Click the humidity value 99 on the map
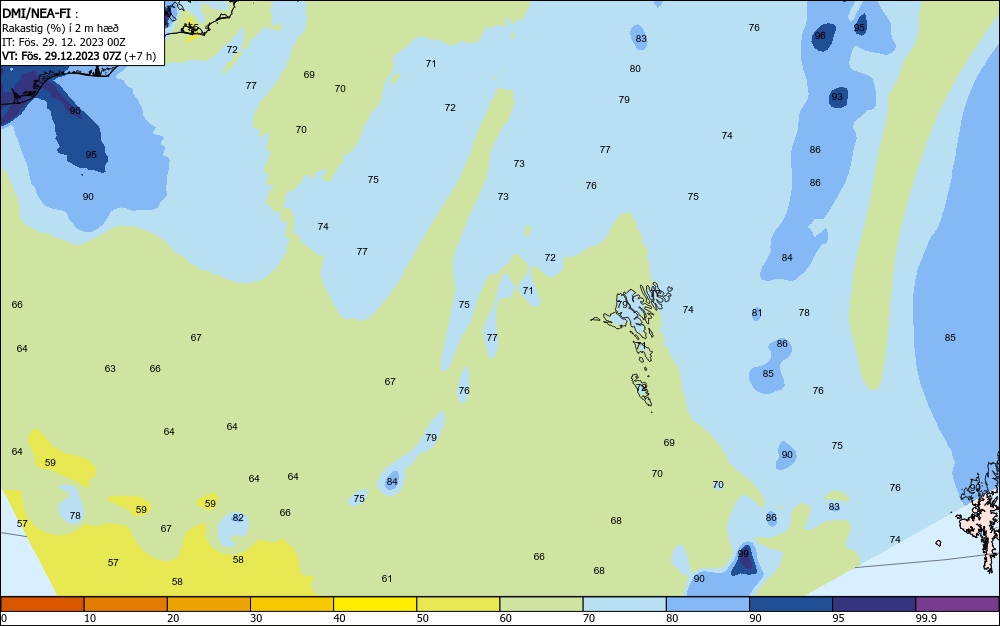 pos(743,553)
